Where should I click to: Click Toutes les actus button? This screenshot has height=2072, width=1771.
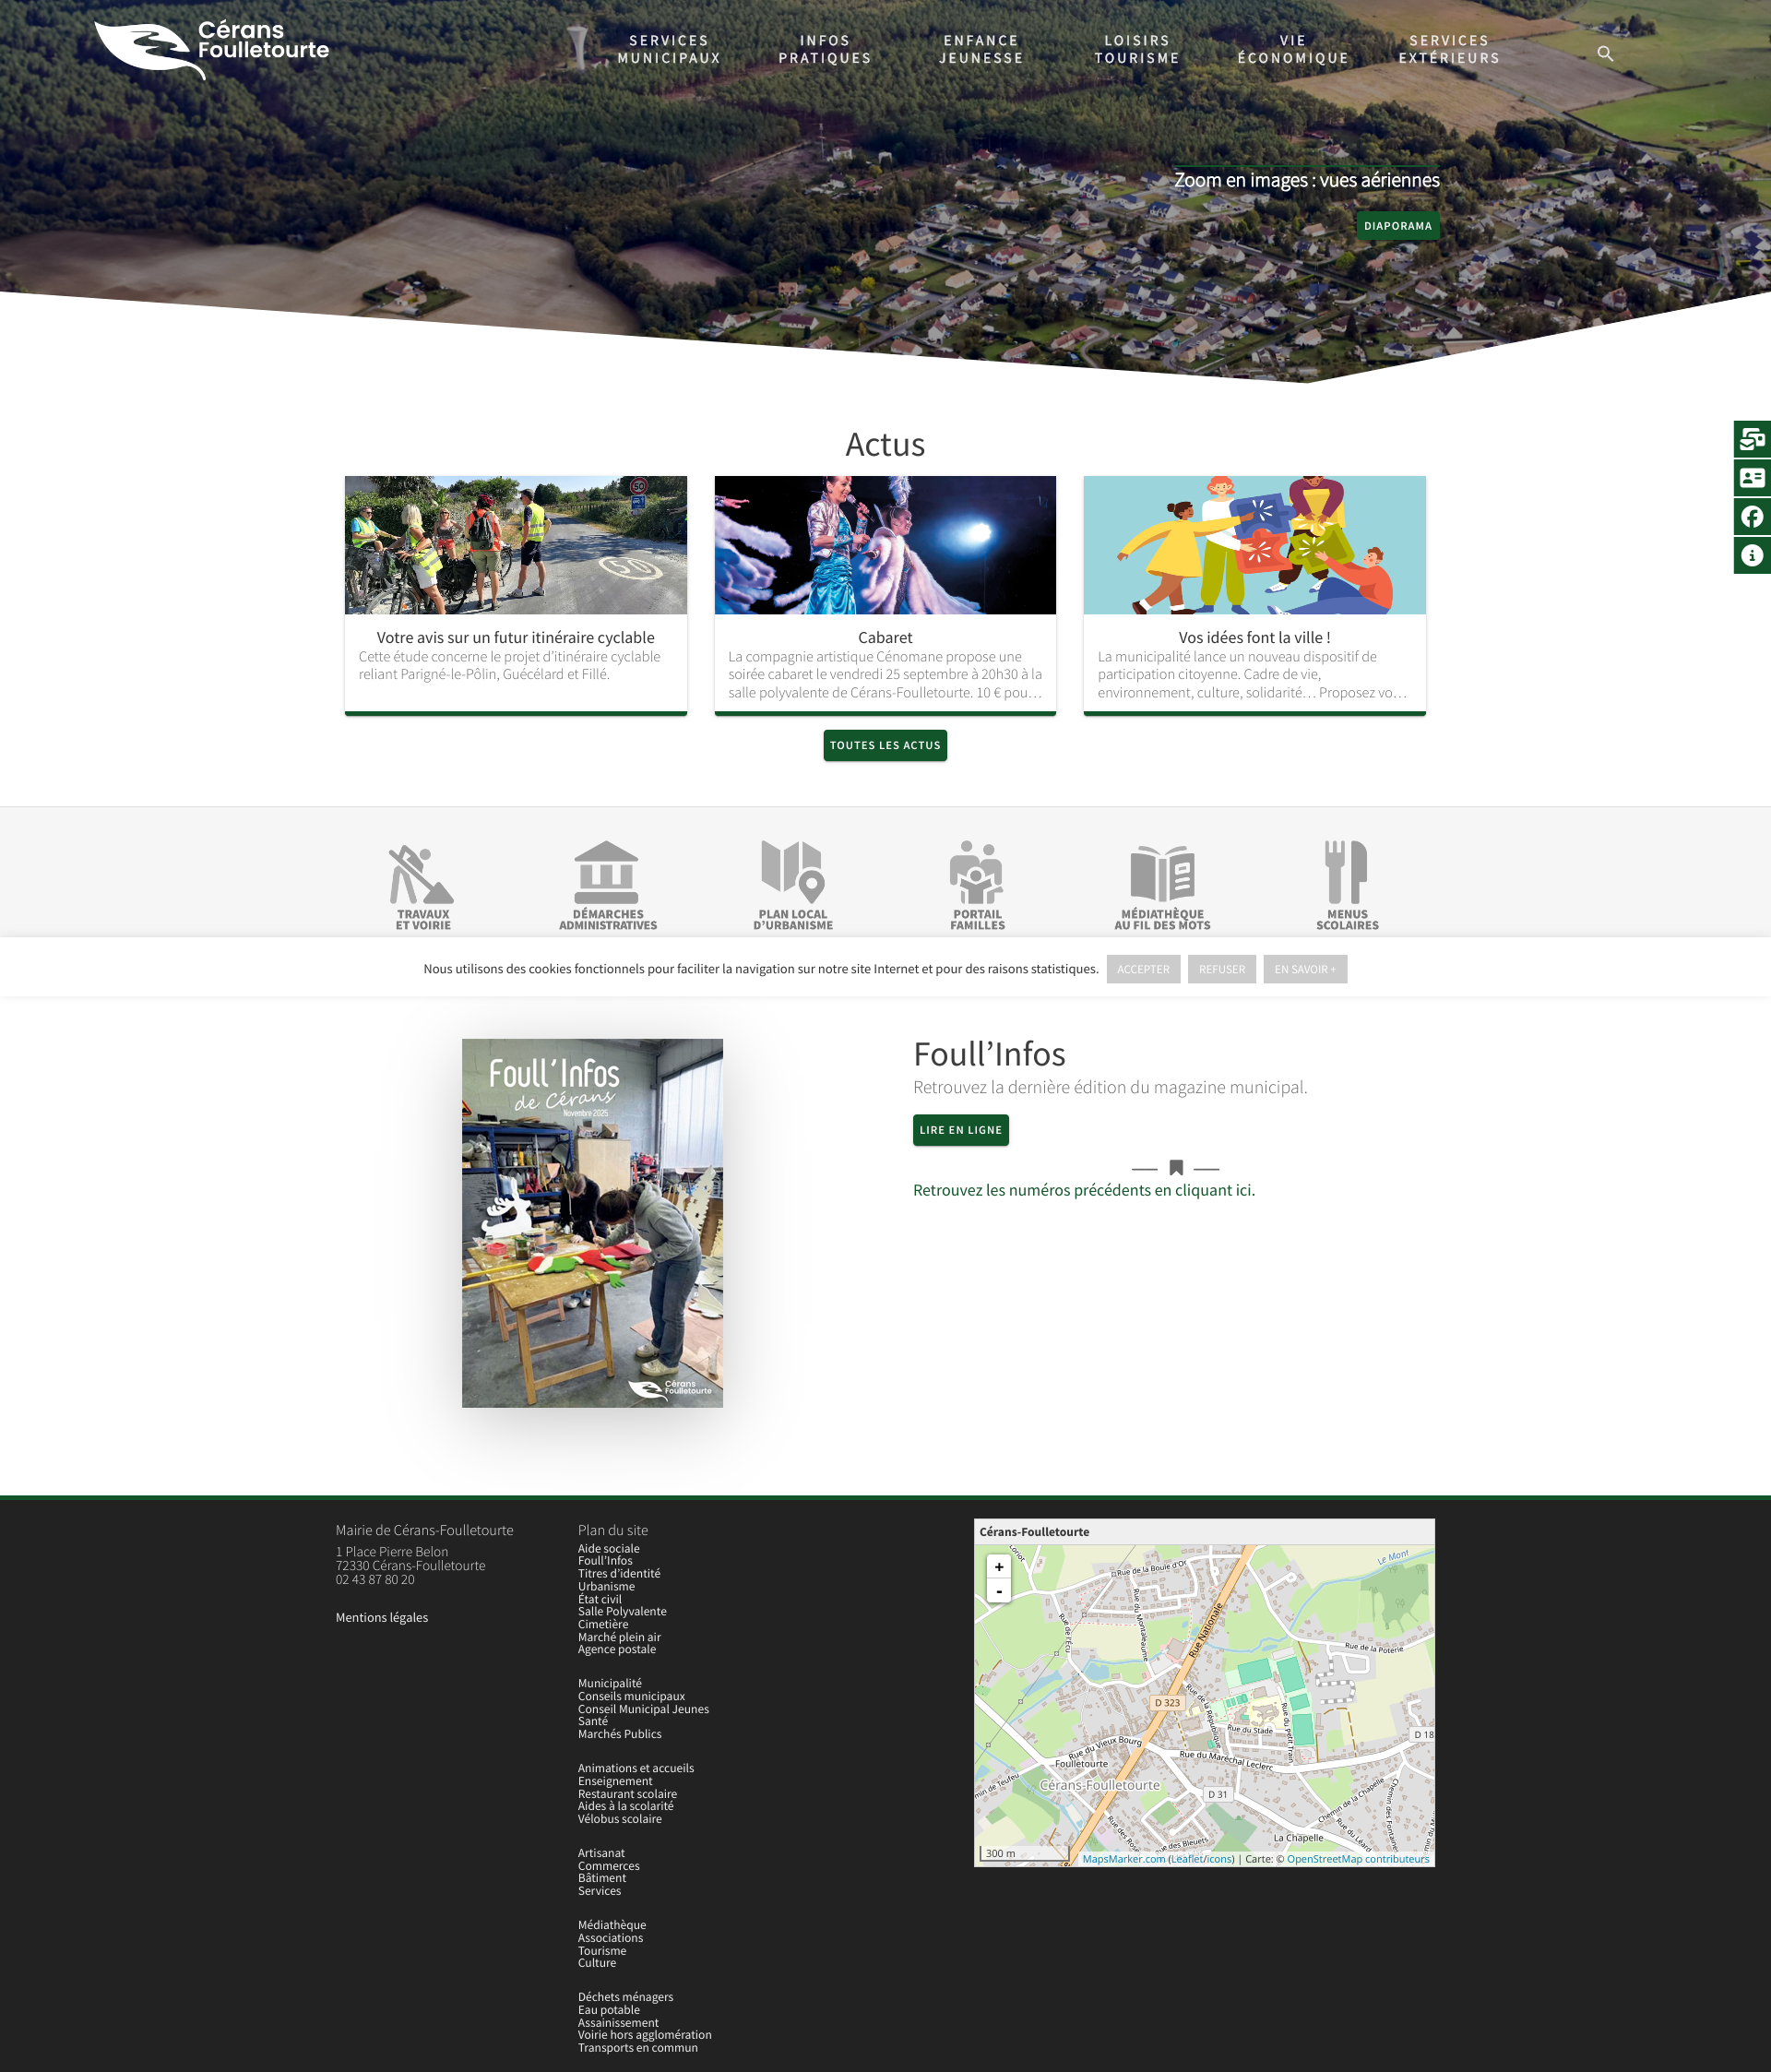(885, 745)
